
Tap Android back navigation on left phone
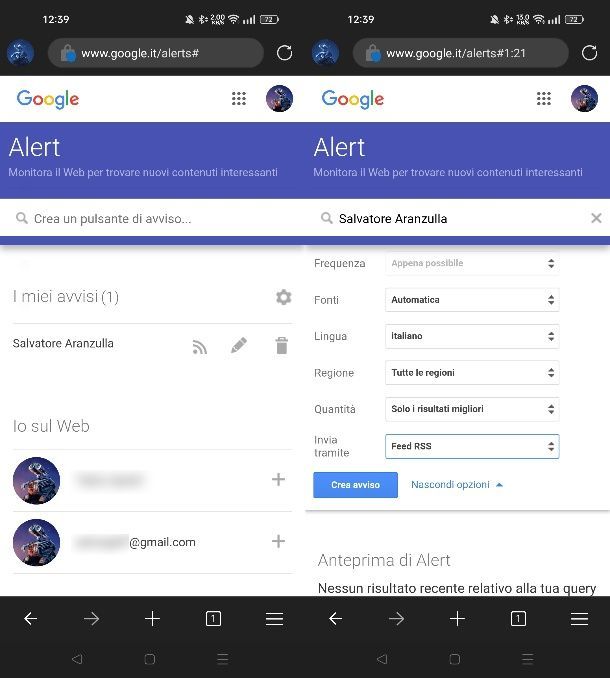click(x=77, y=659)
